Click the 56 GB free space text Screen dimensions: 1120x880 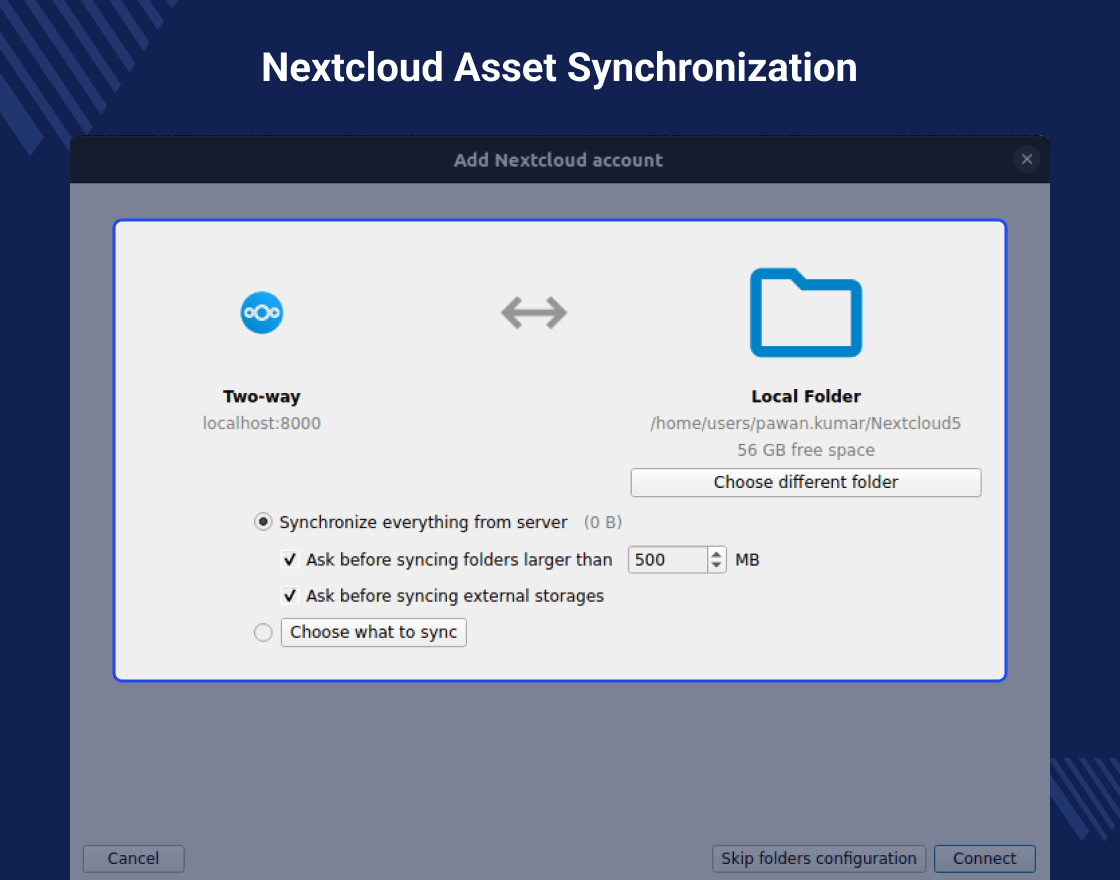(x=806, y=450)
